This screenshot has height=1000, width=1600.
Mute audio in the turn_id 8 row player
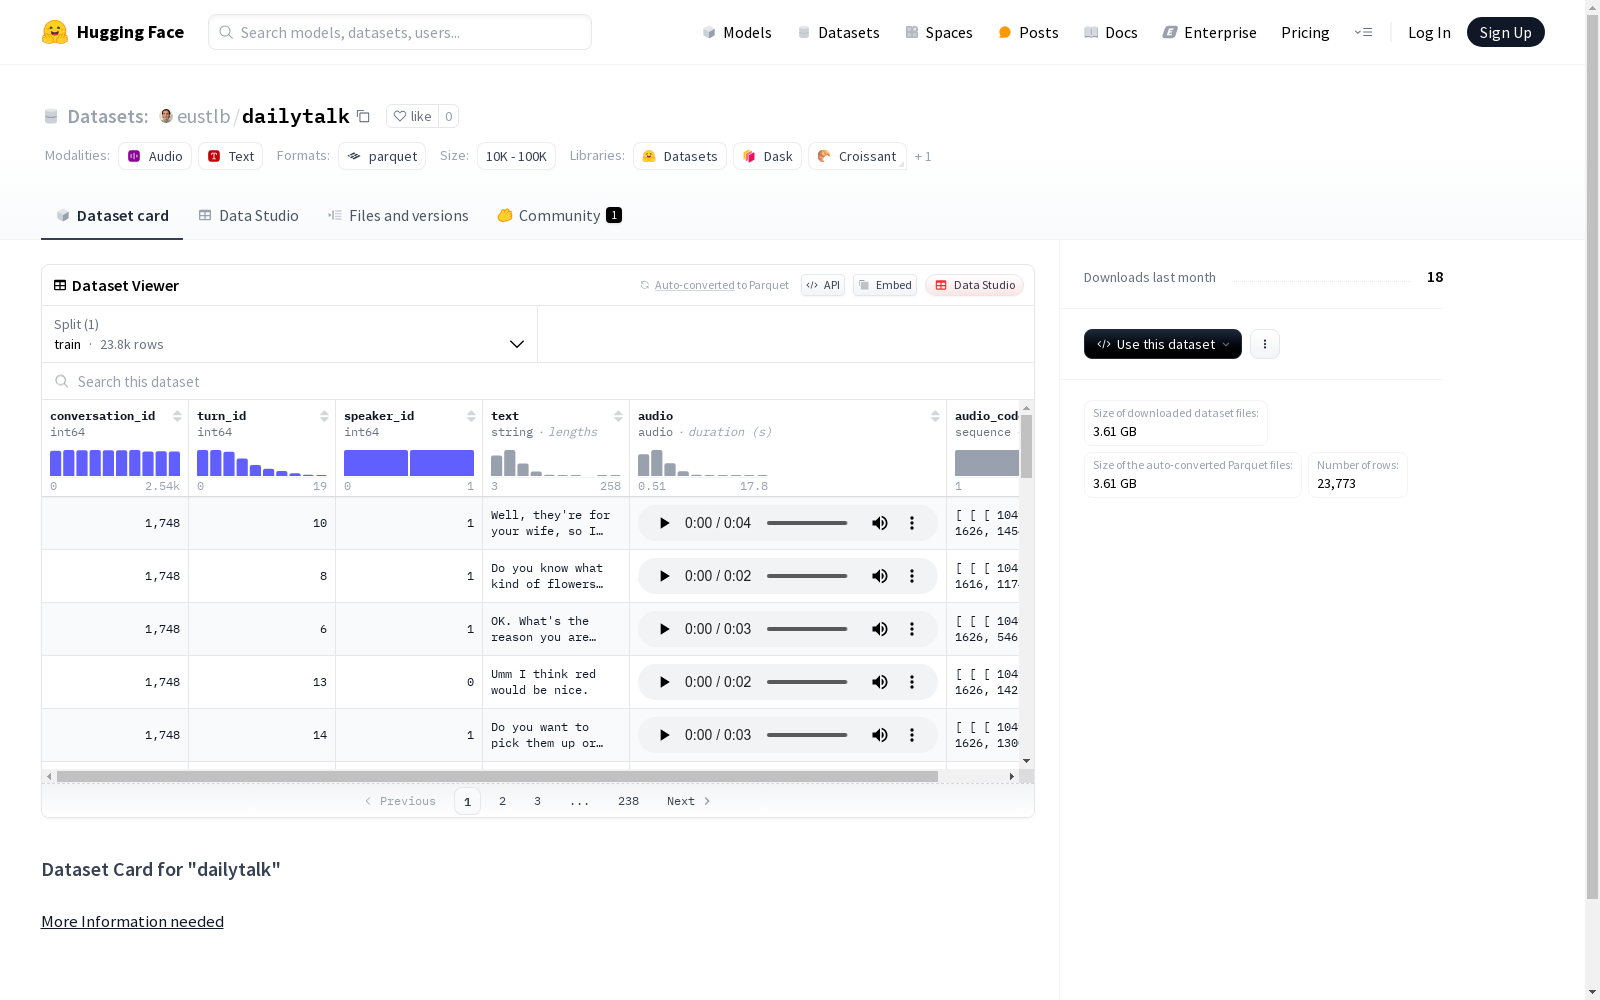(880, 576)
